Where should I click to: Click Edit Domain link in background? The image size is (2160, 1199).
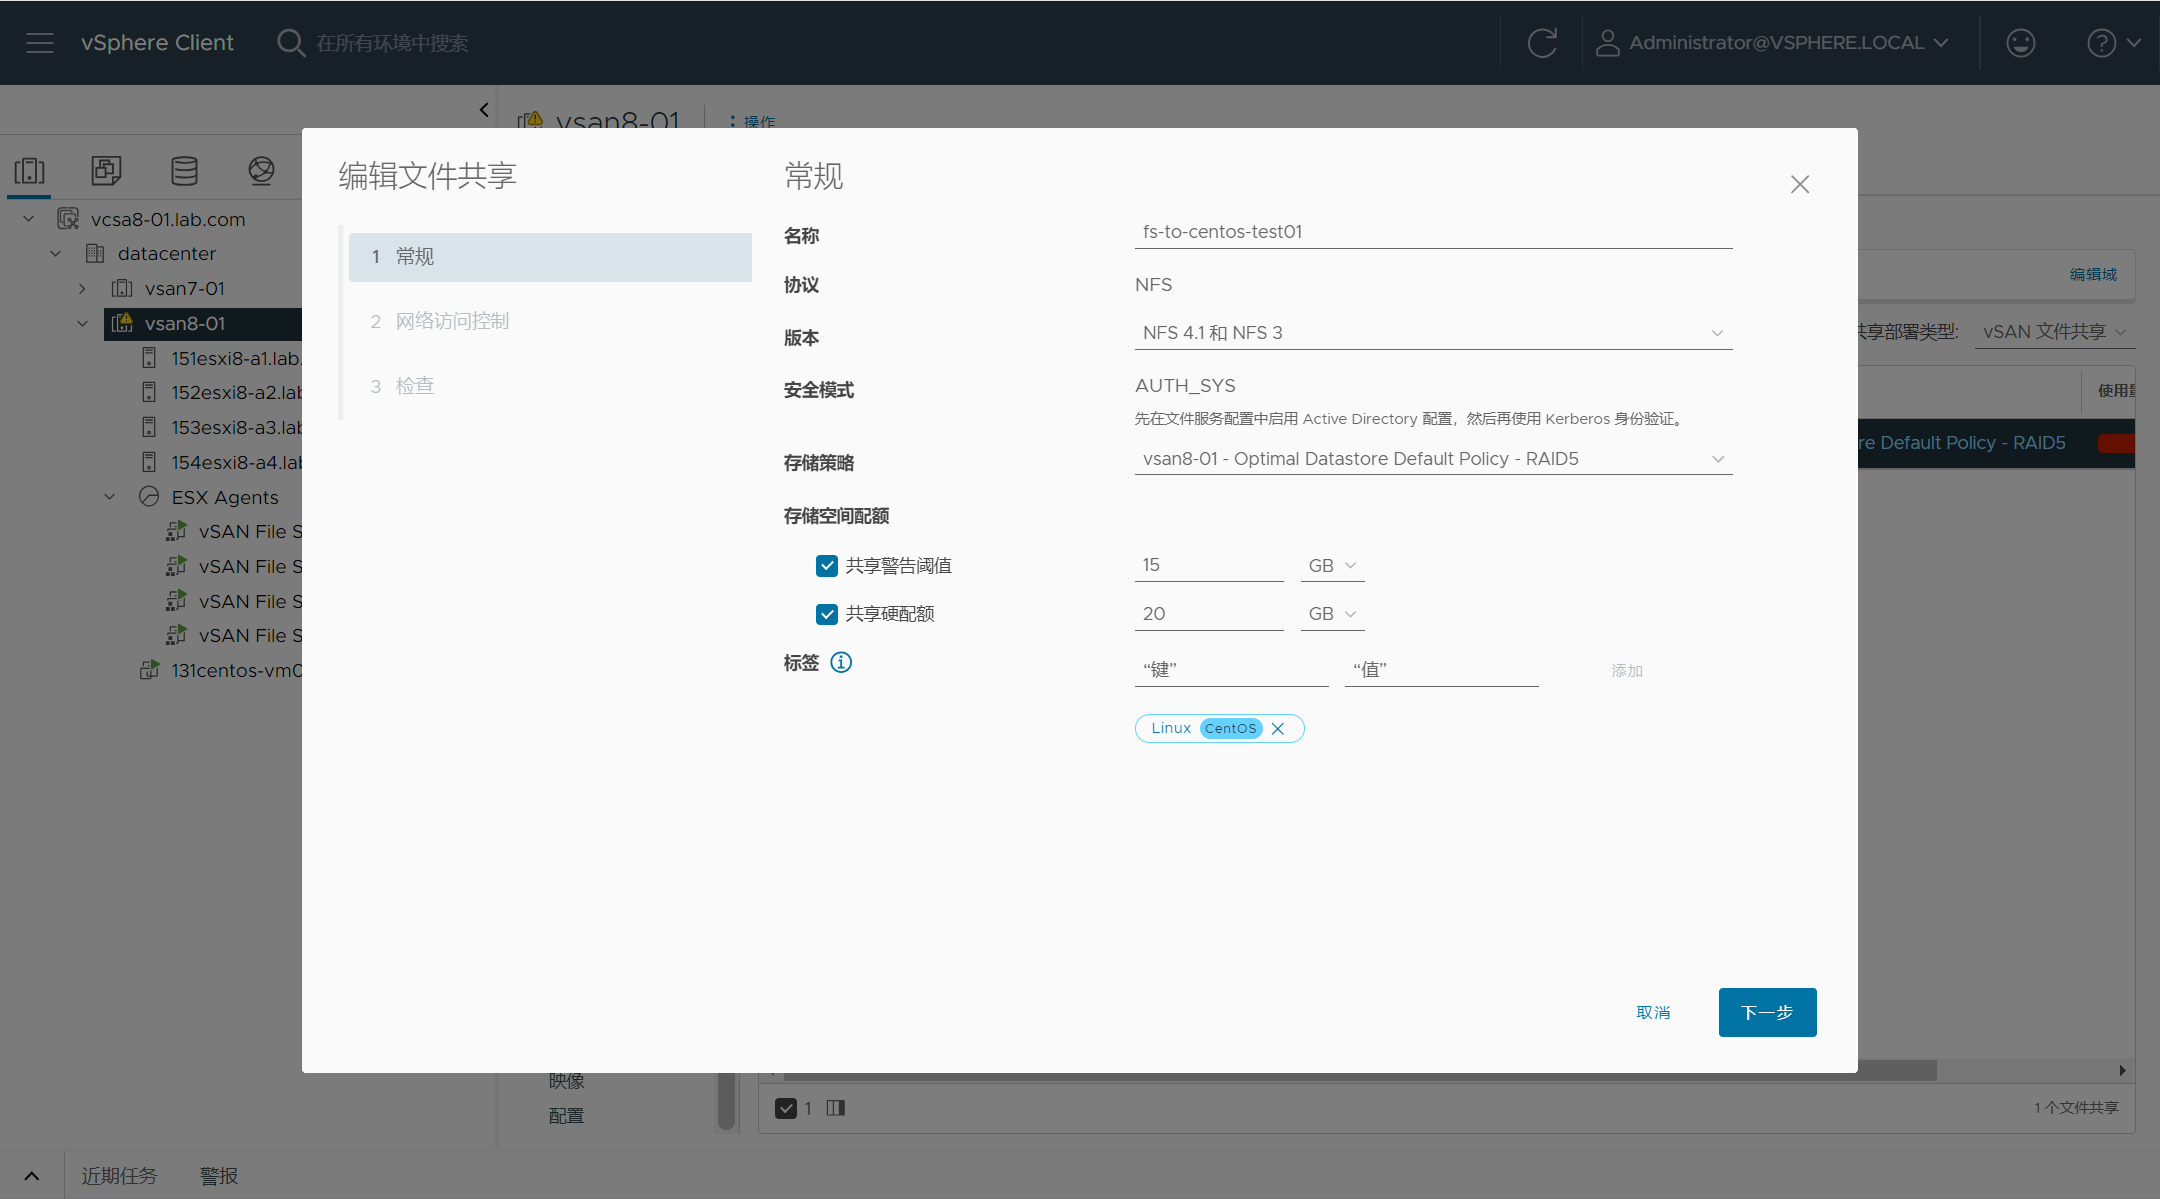click(2093, 274)
